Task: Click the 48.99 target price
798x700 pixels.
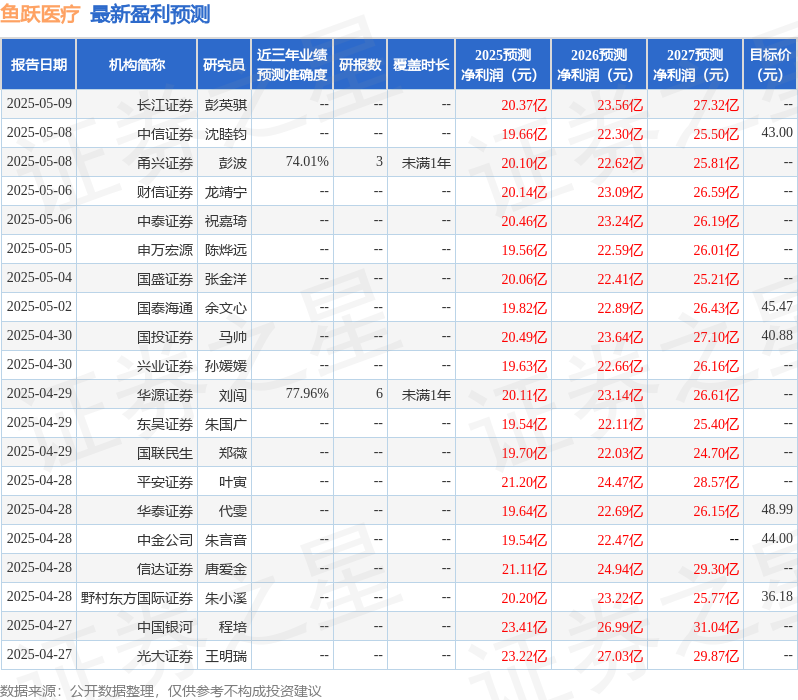Action: pyautogui.click(x=777, y=510)
